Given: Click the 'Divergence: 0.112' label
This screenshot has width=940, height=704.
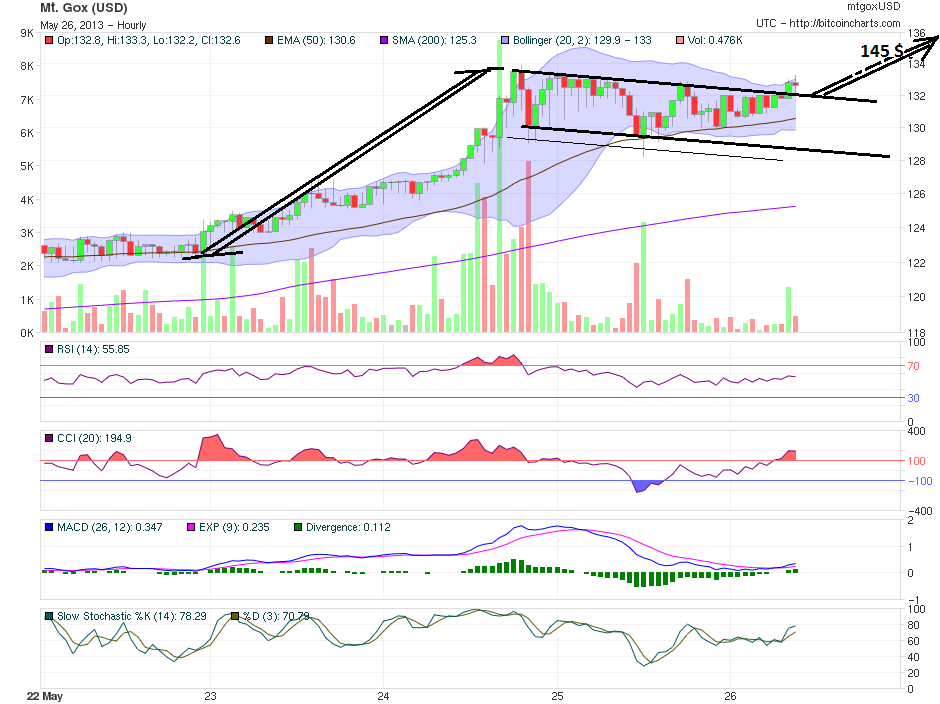Looking at the screenshot, I should pyautogui.click(x=348, y=527).
